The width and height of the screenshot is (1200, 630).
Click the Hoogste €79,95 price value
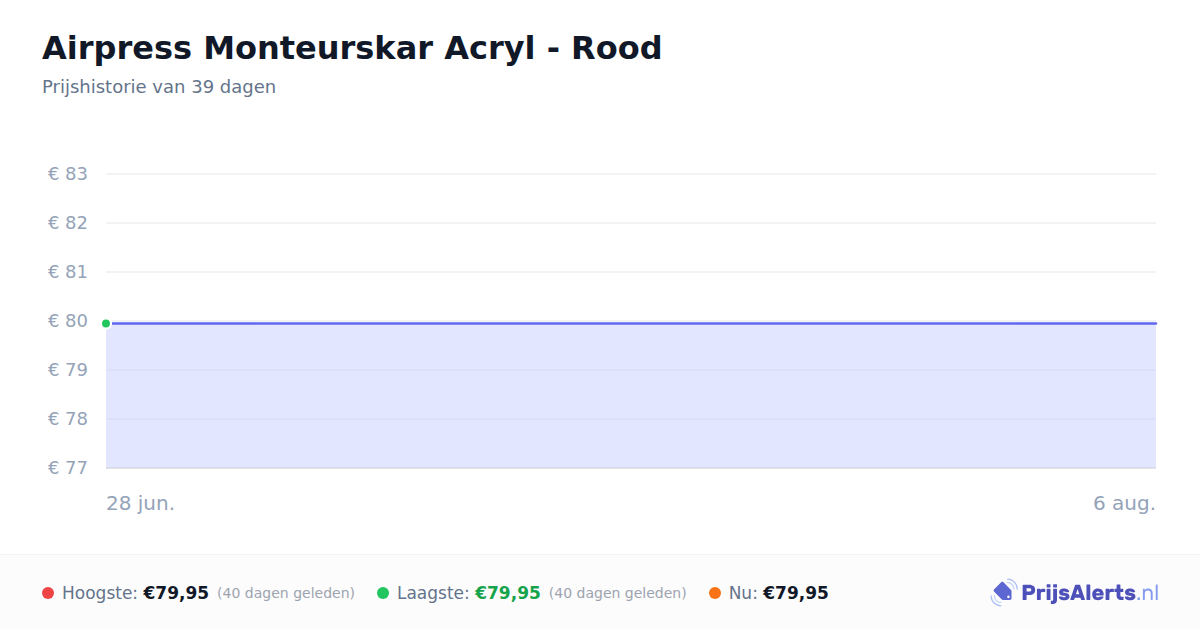click(x=176, y=594)
